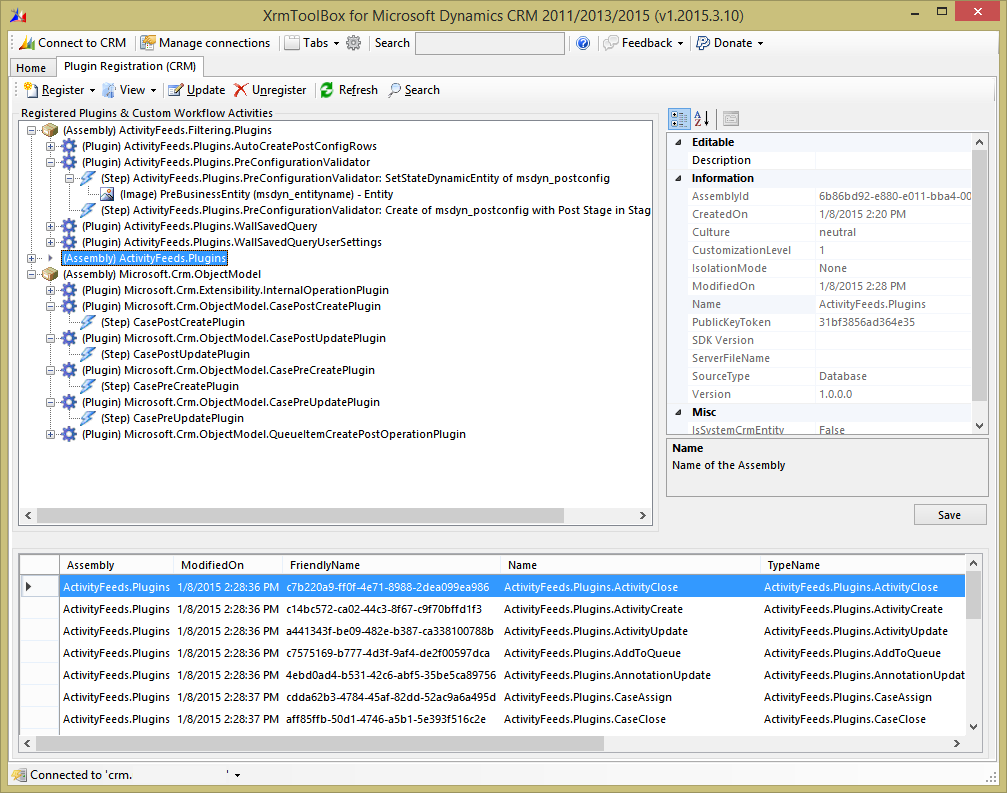Click the AutoCreatePostConfigRows plugin gear icon
1007x793 pixels.
(x=69, y=146)
